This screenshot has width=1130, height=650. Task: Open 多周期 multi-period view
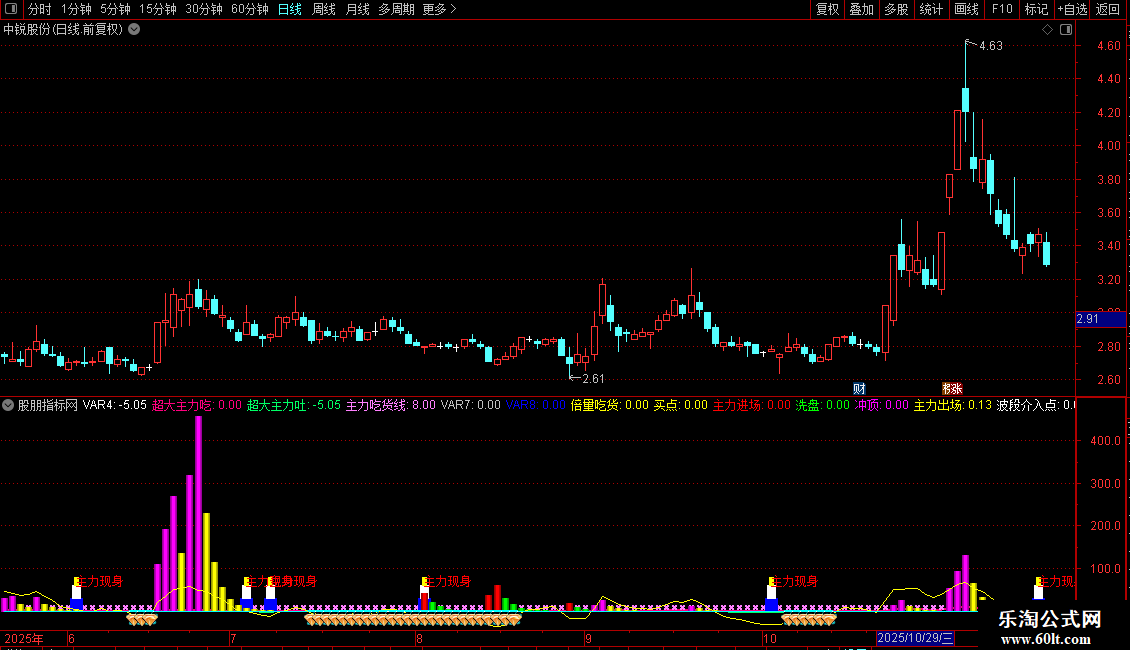396,9
